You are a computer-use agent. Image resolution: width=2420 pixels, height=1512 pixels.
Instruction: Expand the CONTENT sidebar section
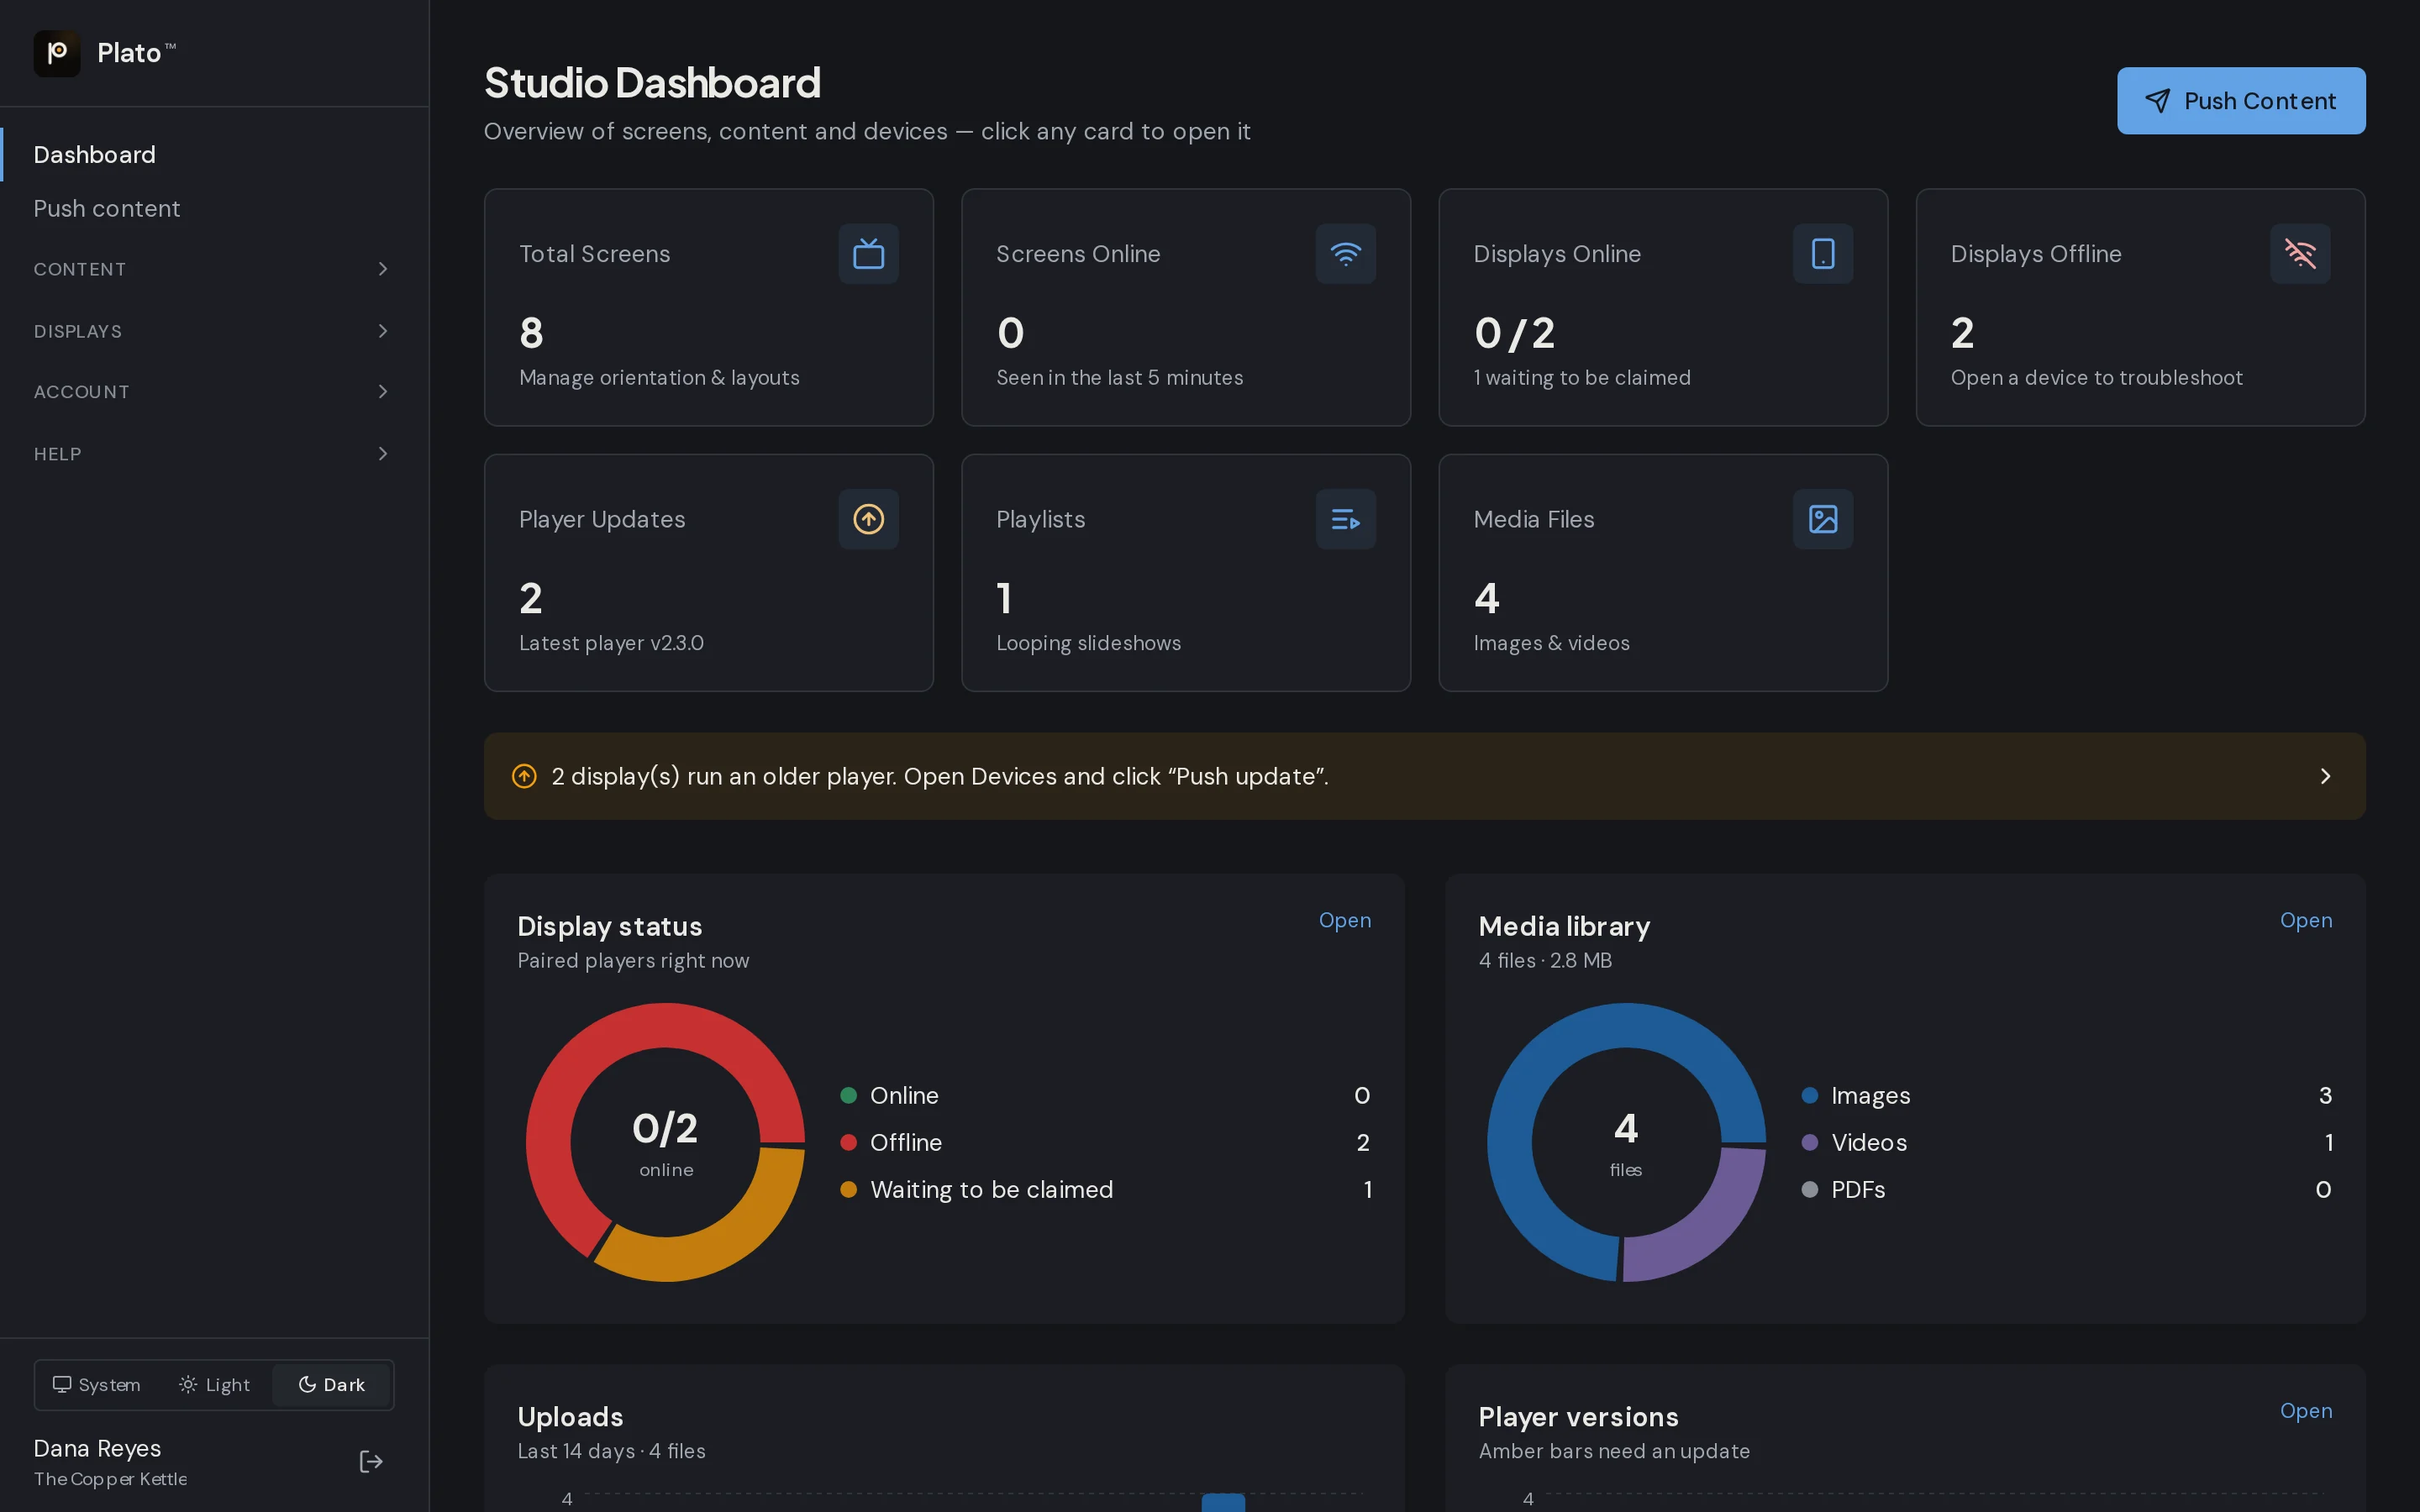214,269
